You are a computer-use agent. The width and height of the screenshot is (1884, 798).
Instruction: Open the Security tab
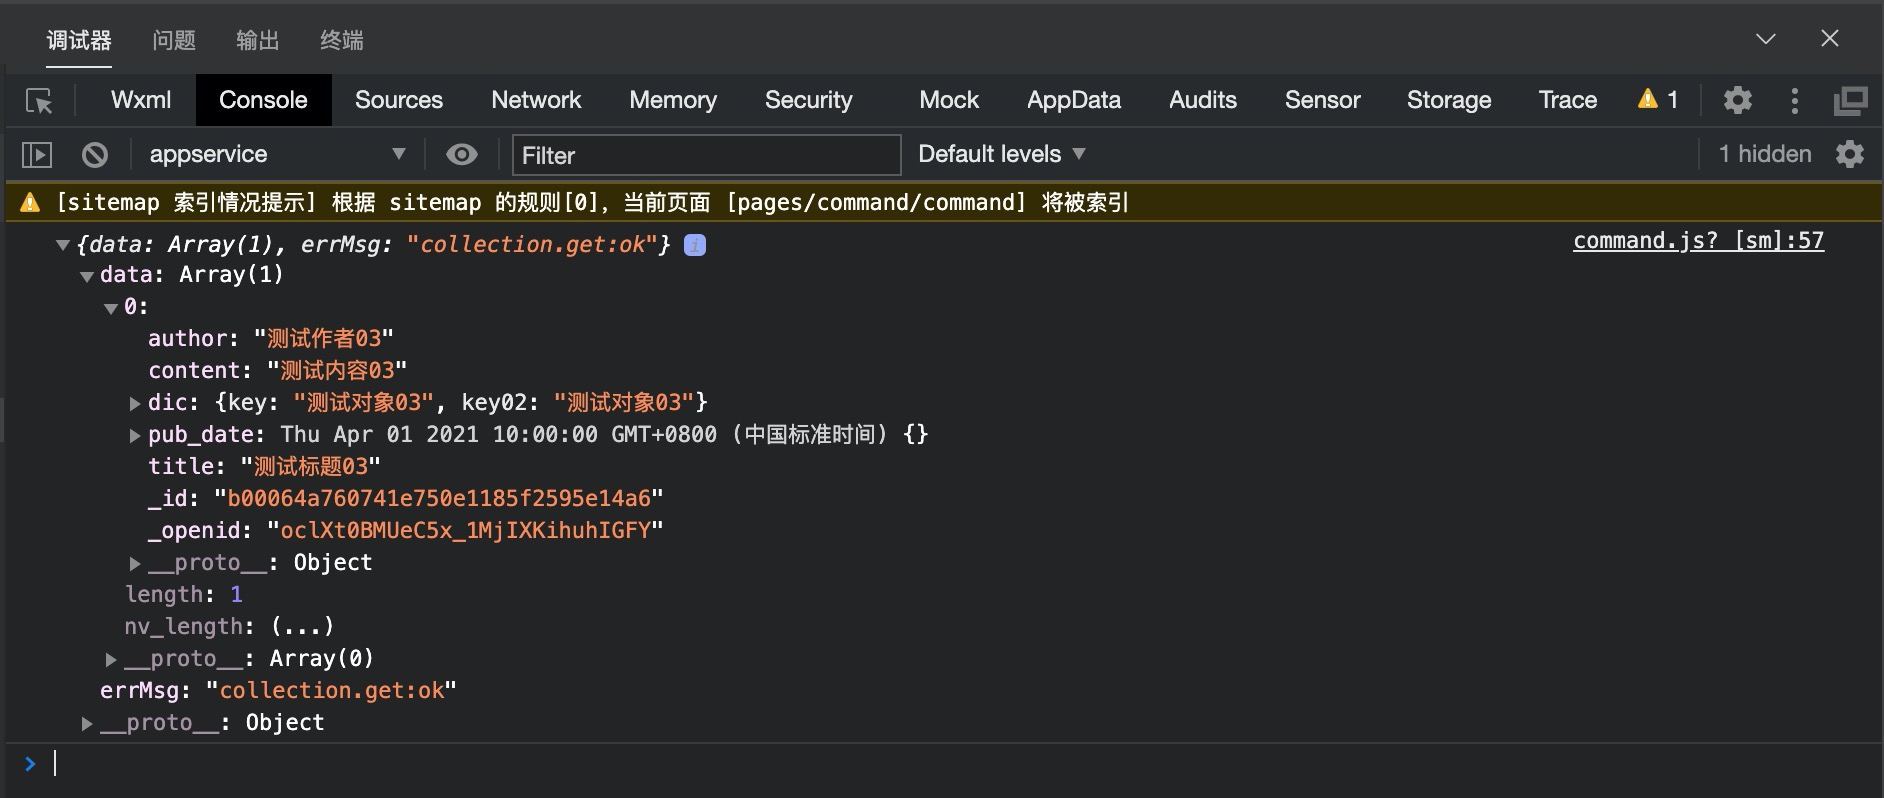click(x=809, y=100)
